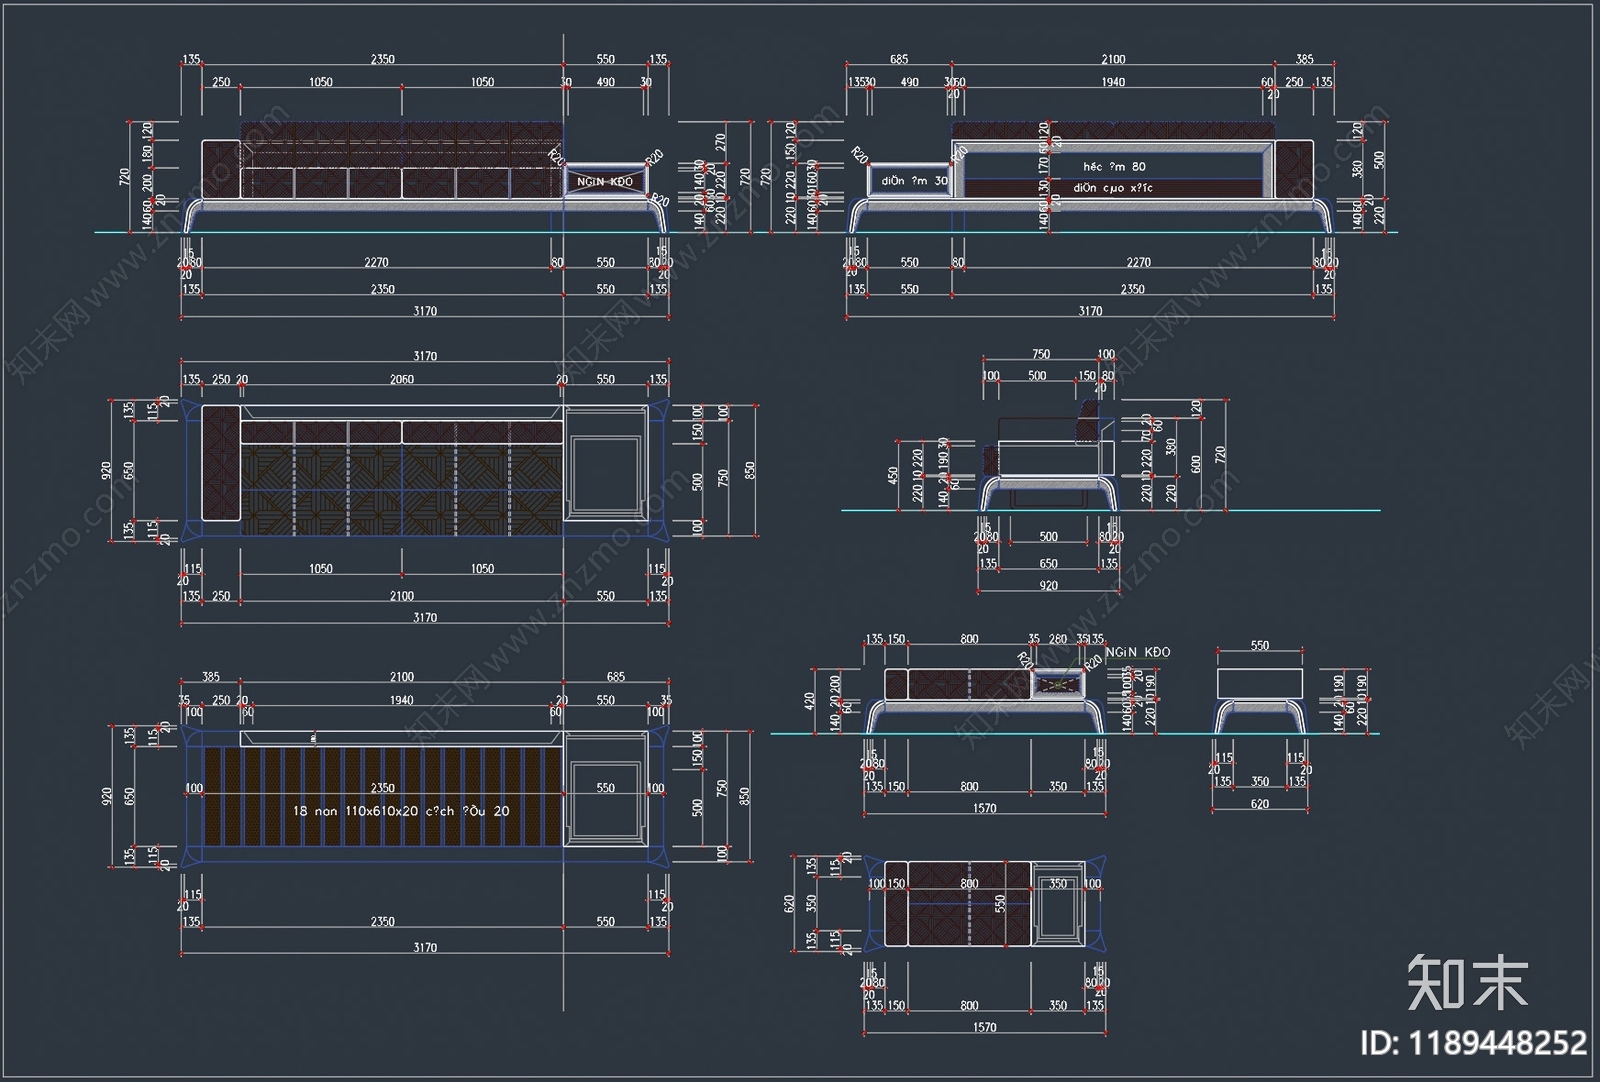The image size is (1600, 1082).
Task: Select the 920 dimension below the side elevation
Action: tap(1048, 586)
